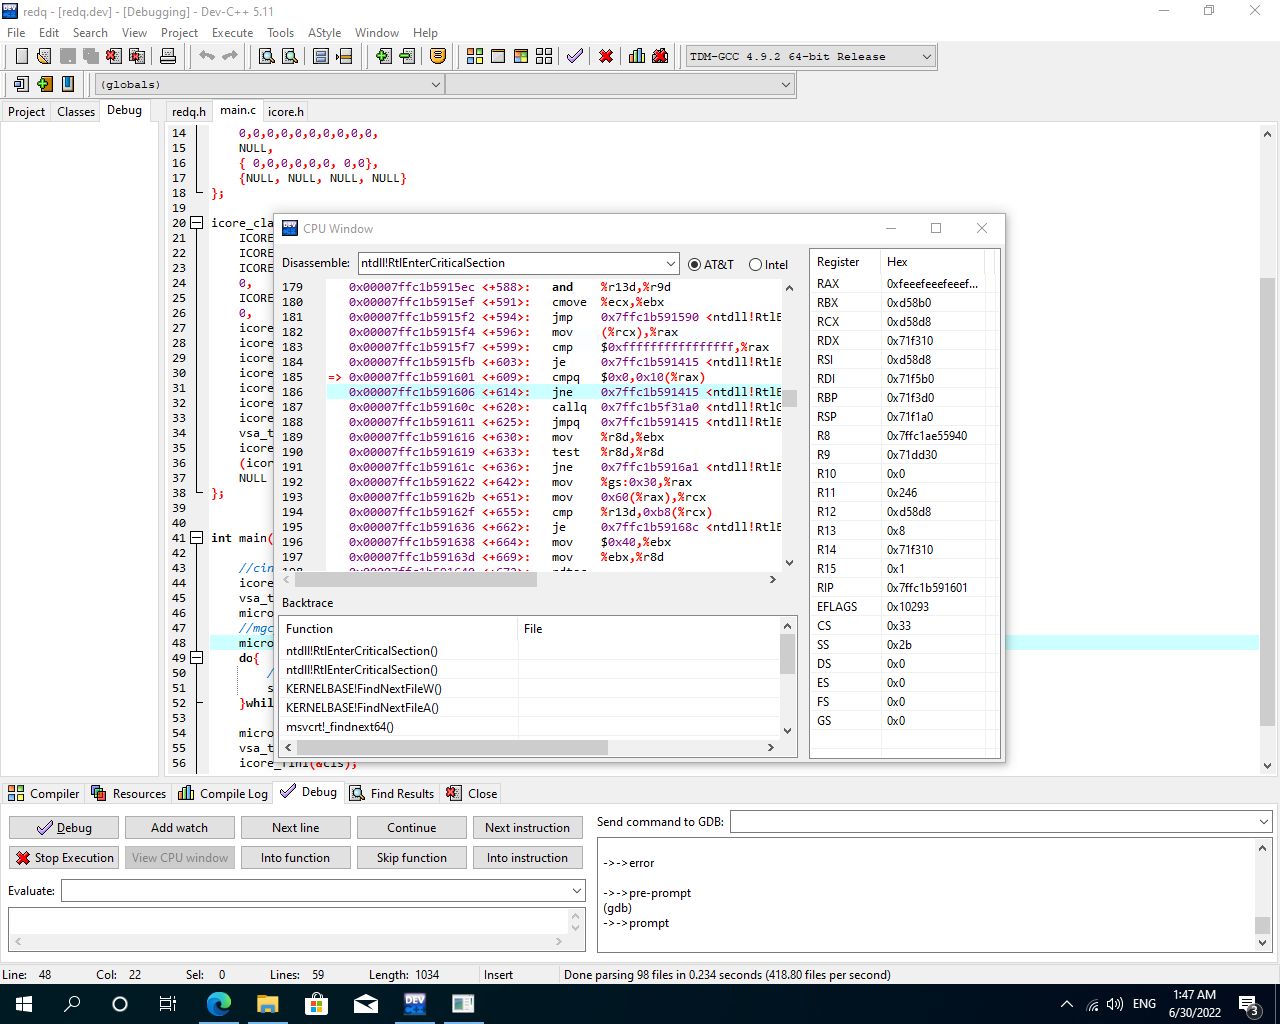
Task: Click the Goto bookmark blue icon
Action: pos(68,84)
